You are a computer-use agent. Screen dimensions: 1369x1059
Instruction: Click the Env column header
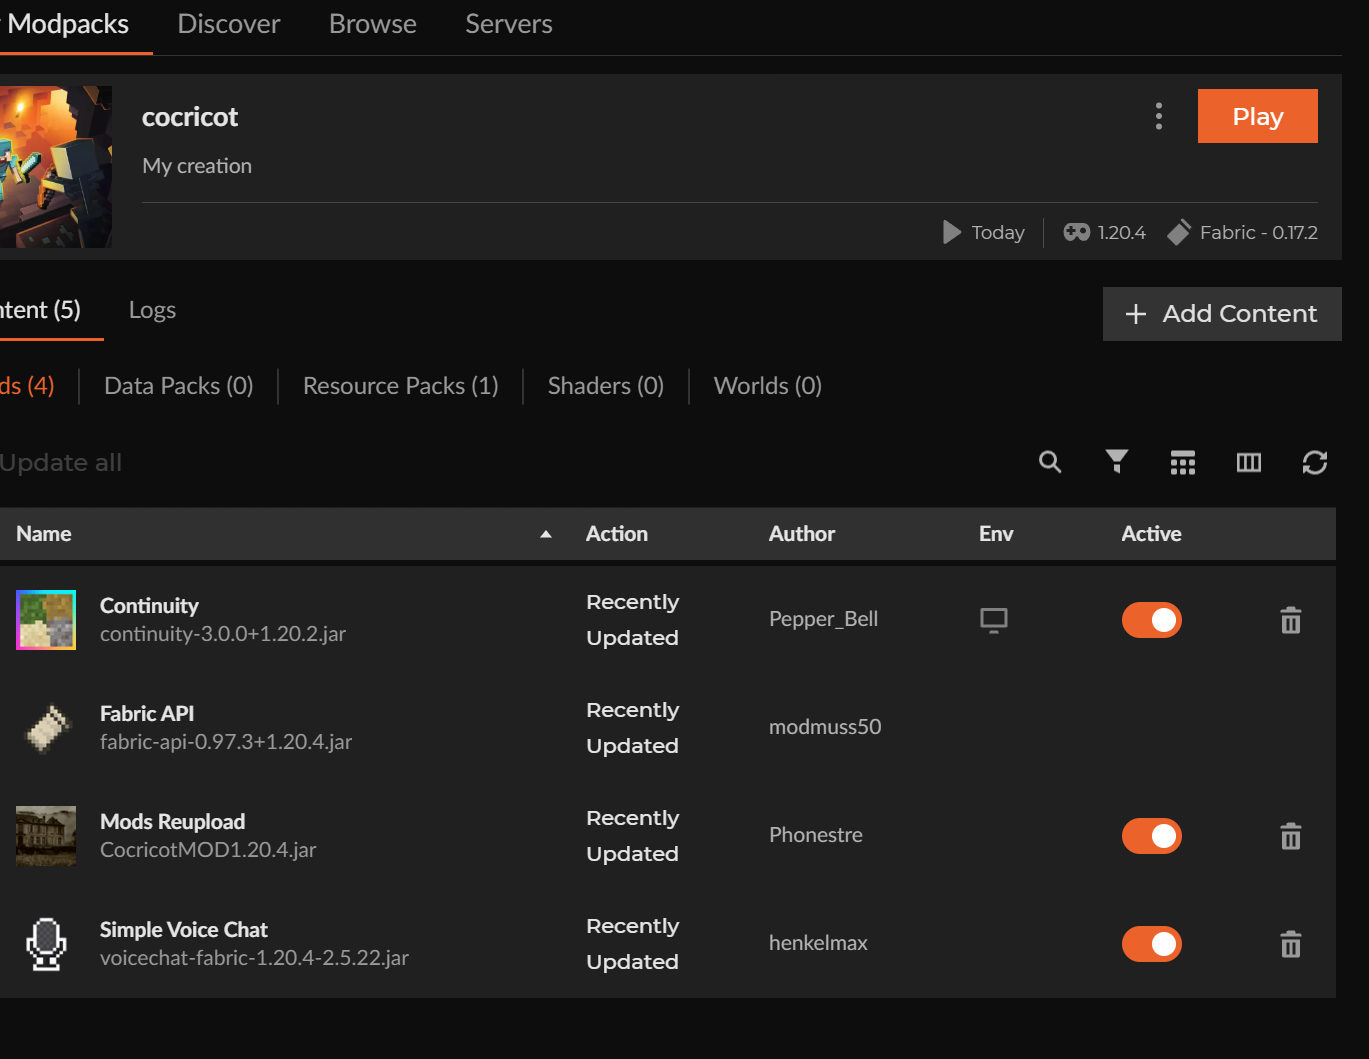pos(996,534)
